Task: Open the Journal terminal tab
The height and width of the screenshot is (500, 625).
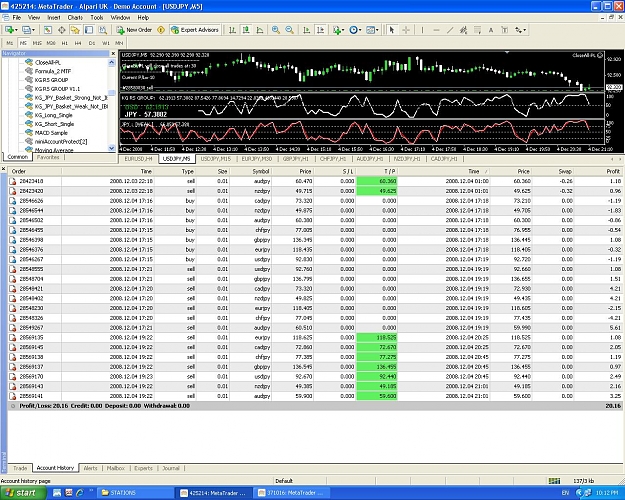Action: tap(171, 468)
